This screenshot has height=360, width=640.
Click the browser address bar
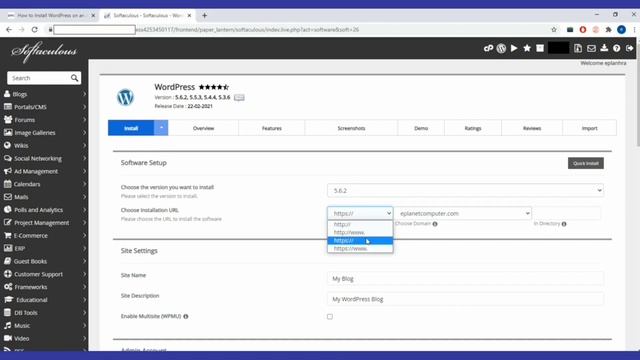point(300,29)
